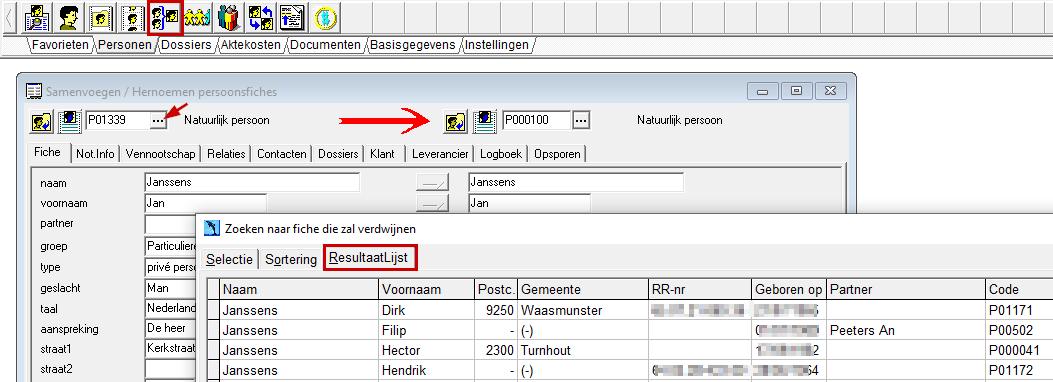Image resolution: width=1053 pixels, height=382 pixels.
Task: Switch to Aktekosten tab
Action: click(251, 45)
